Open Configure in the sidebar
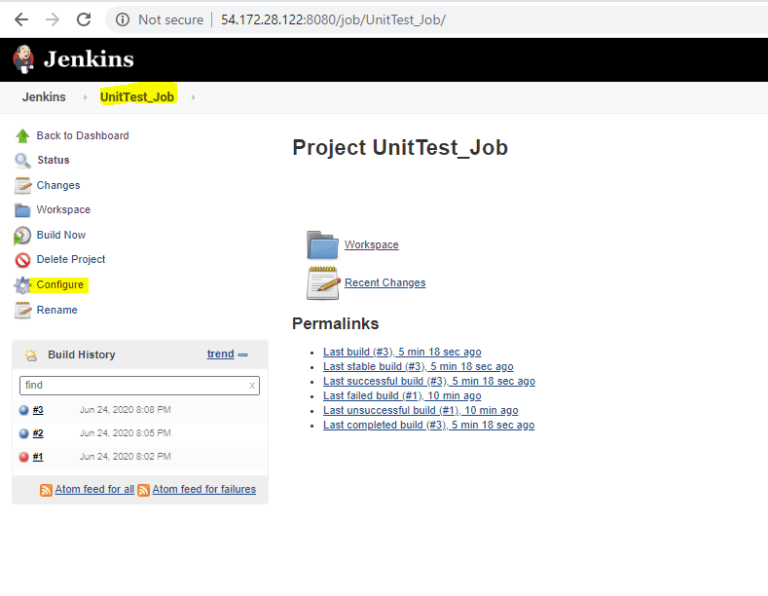 point(60,285)
